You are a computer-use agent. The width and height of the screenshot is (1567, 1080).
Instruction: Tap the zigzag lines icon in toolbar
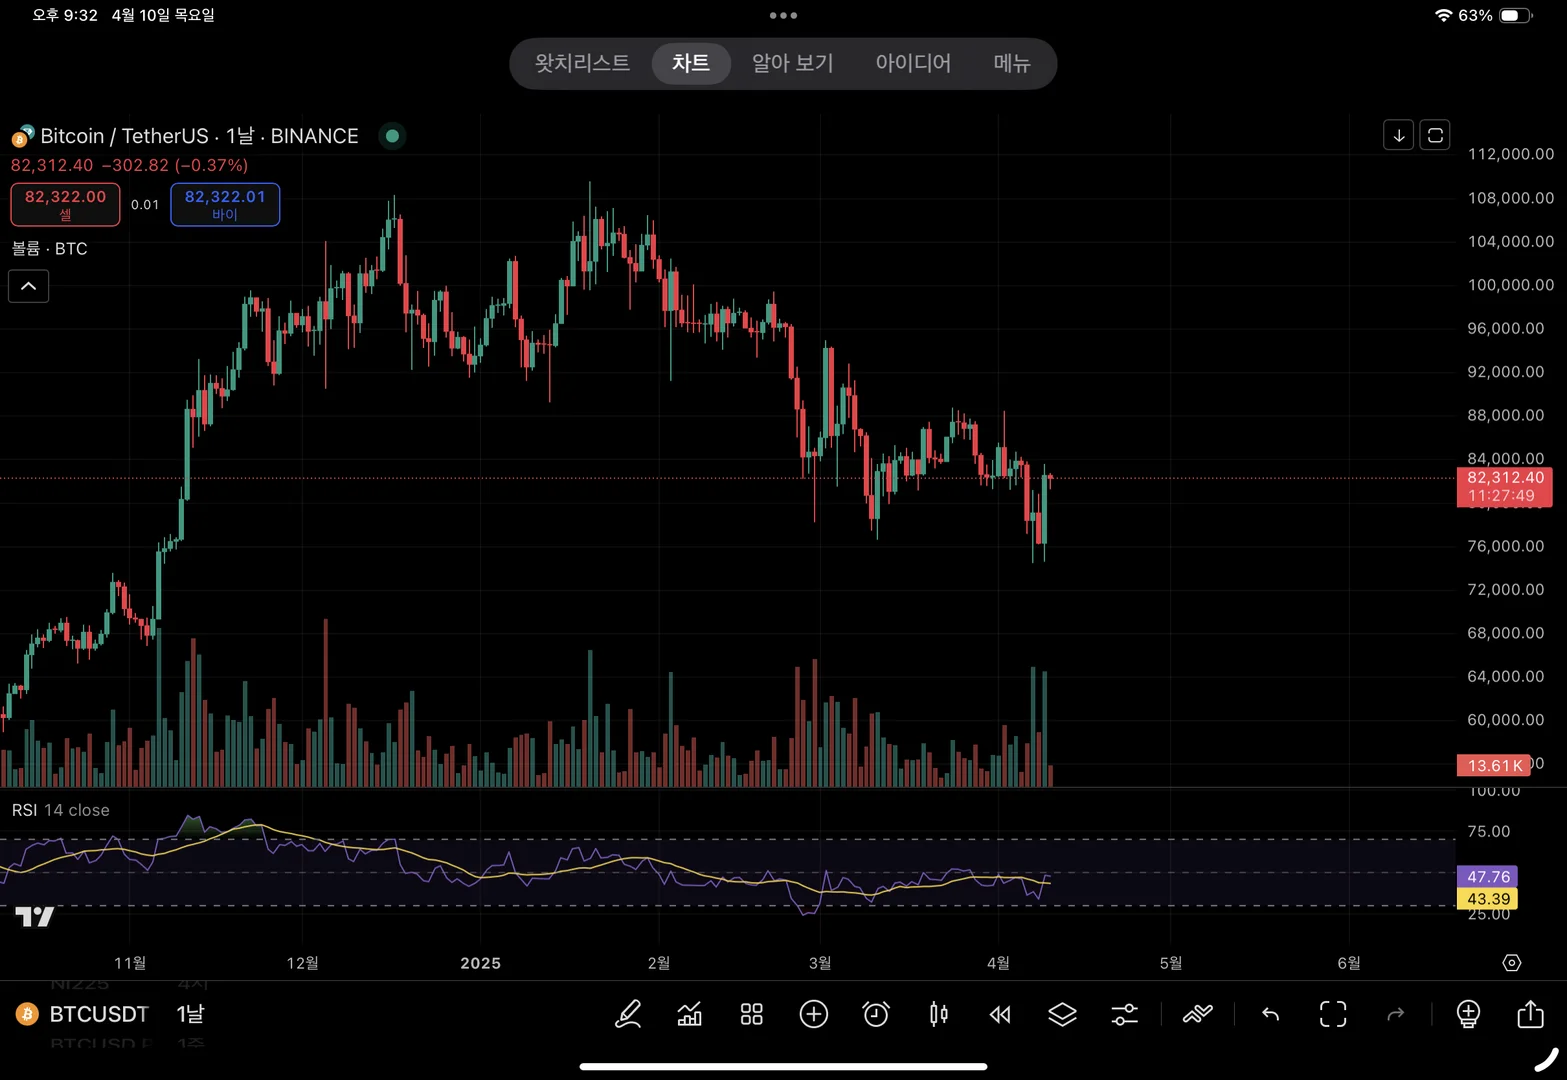[x=1197, y=1014]
